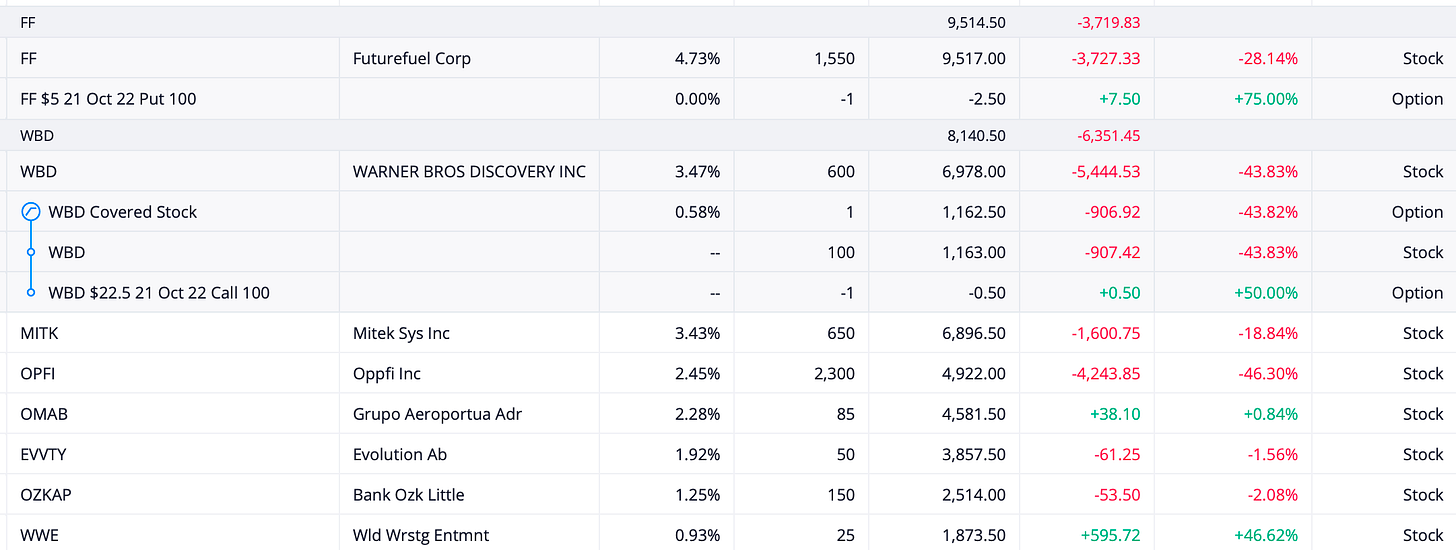This screenshot has height=550, width=1456.
Task: Click the Futurefuel Corp description
Action: (x=412, y=59)
